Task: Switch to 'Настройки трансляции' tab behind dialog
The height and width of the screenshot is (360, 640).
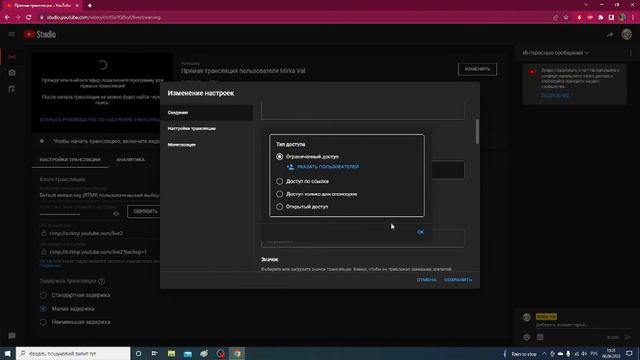Action: [x=70, y=160]
